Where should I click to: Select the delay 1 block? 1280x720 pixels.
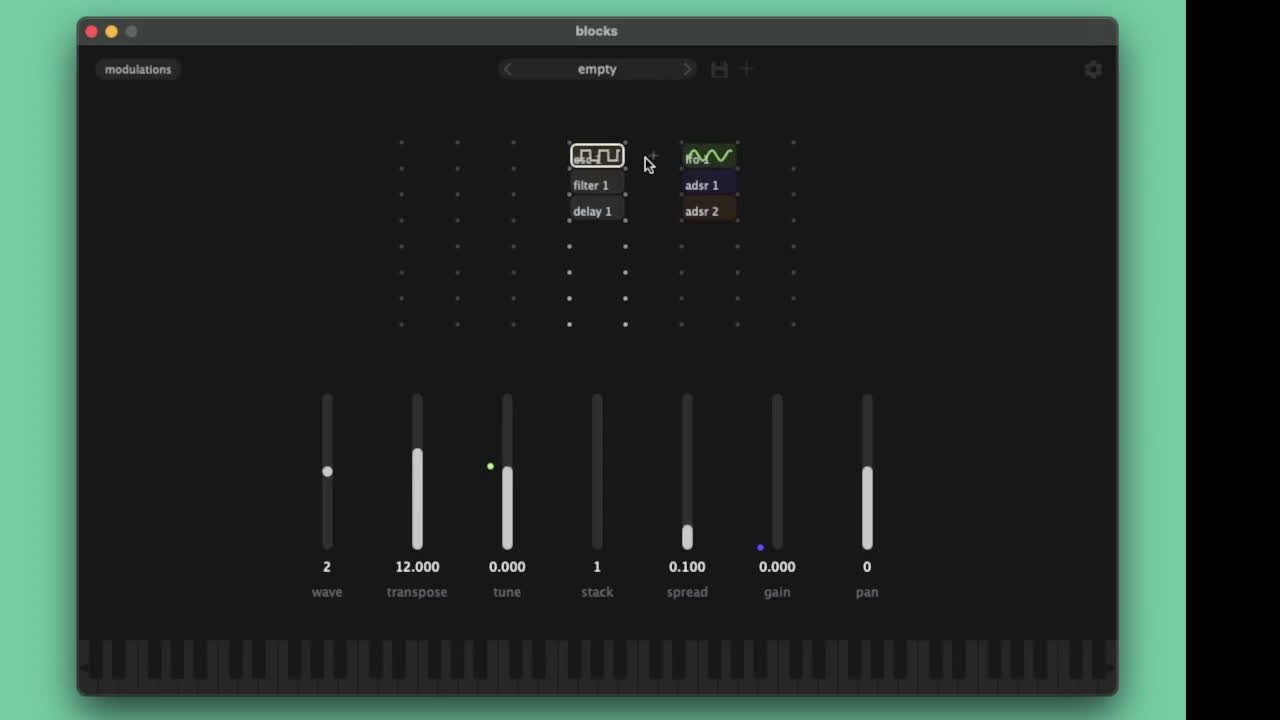pyautogui.click(x=597, y=211)
